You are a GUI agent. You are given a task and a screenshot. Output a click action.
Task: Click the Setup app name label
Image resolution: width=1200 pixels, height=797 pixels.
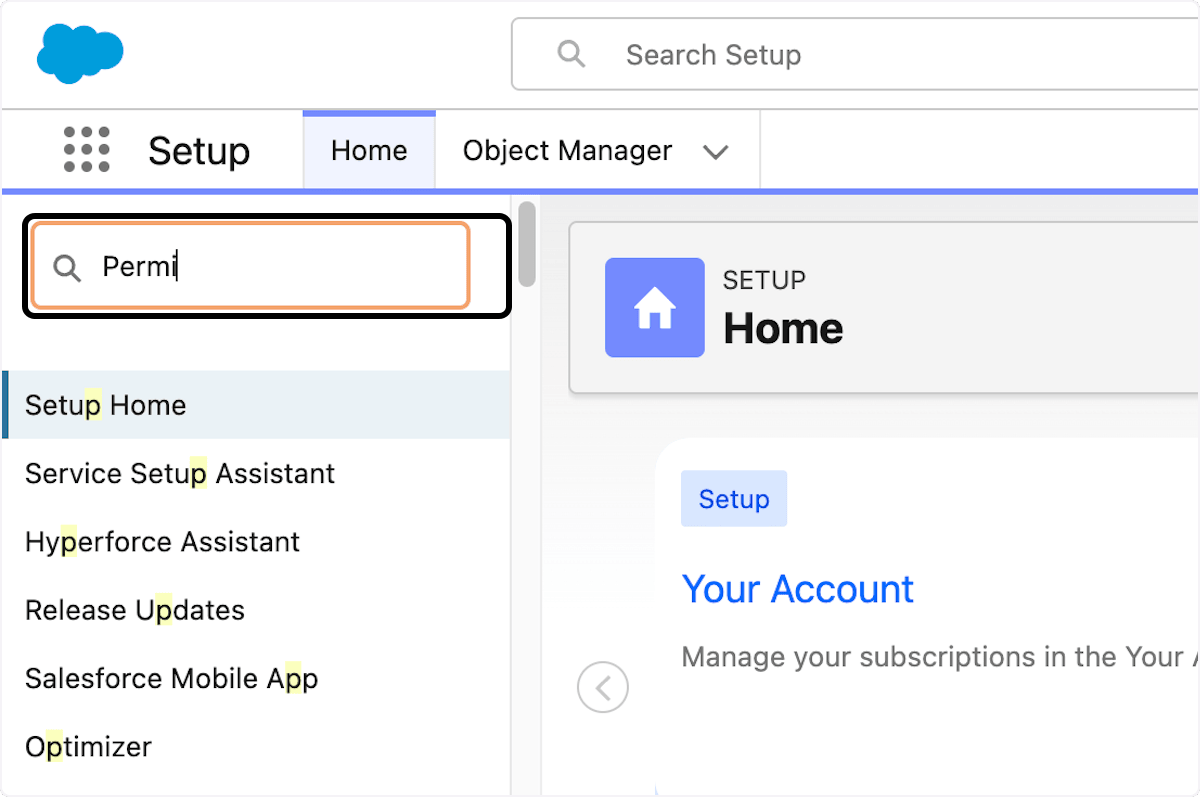point(199,151)
